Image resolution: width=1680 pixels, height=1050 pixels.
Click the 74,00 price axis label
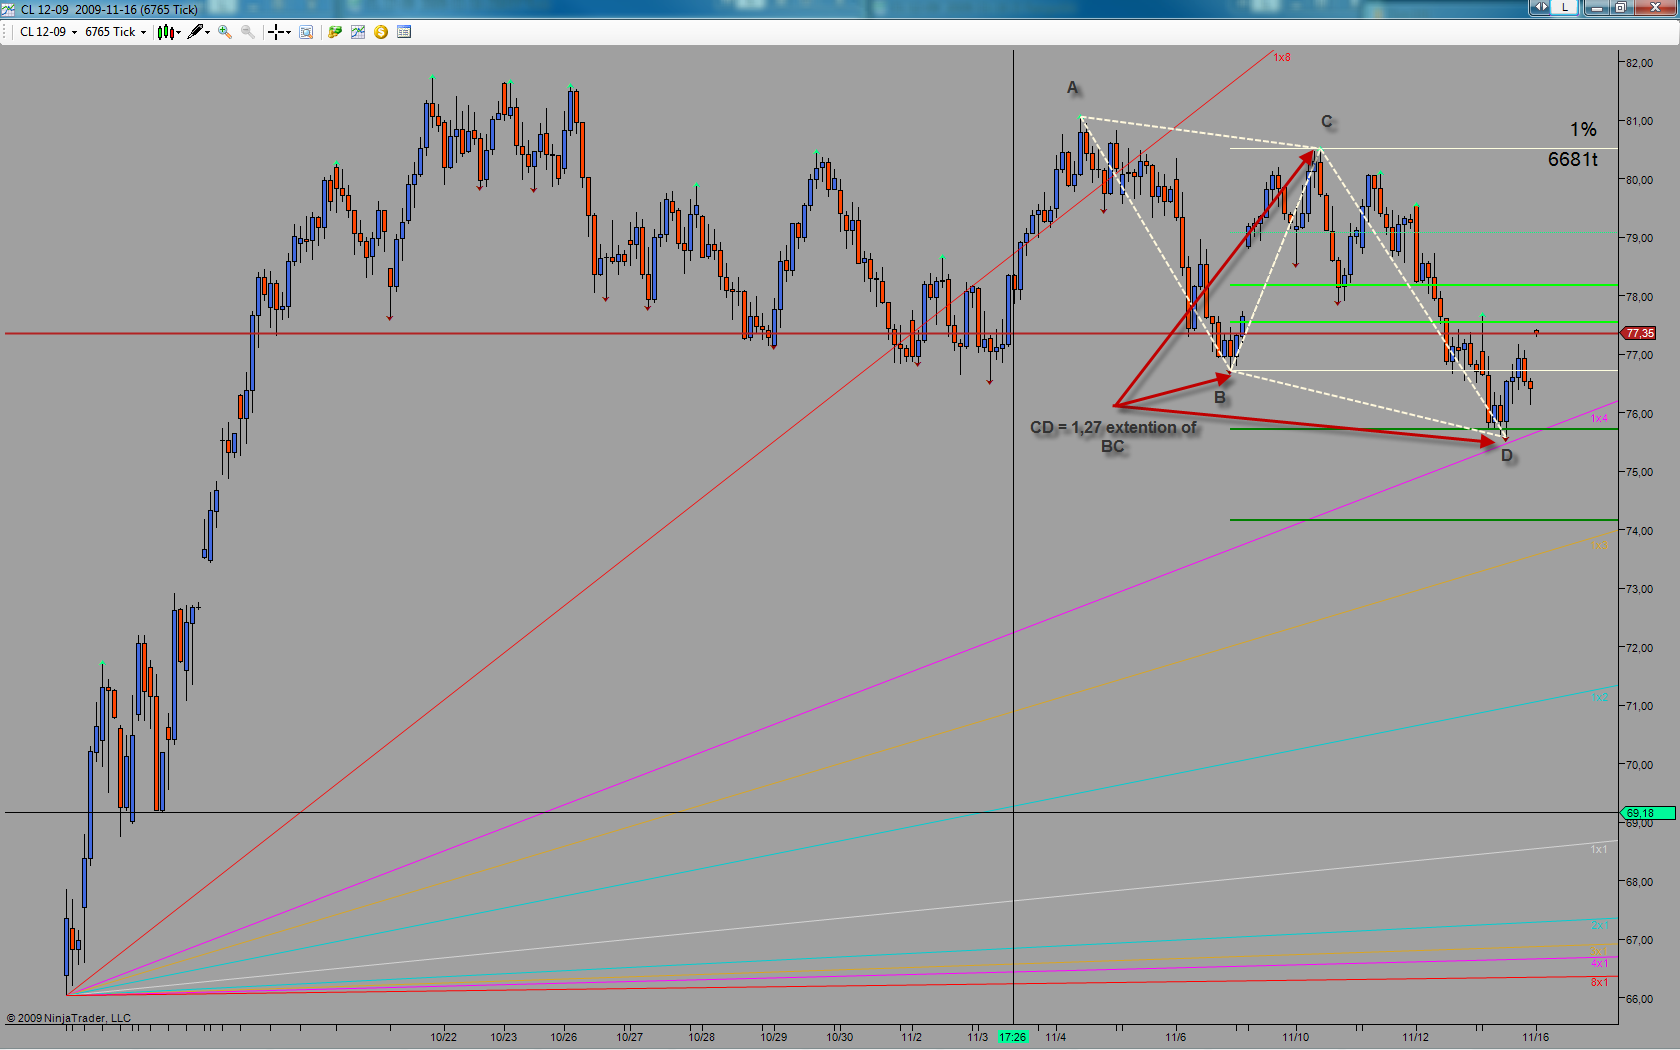pos(1639,531)
